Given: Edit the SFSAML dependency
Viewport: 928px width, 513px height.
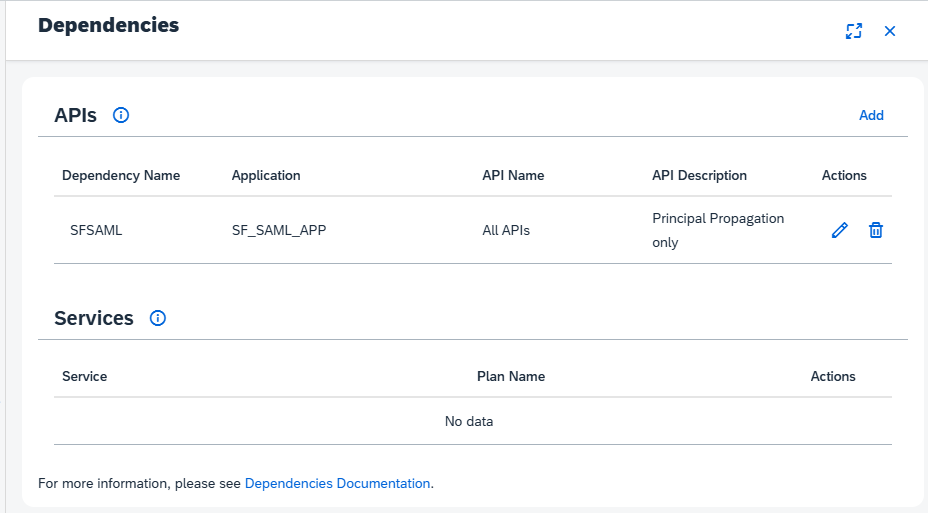Looking at the screenshot, I should click(839, 230).
